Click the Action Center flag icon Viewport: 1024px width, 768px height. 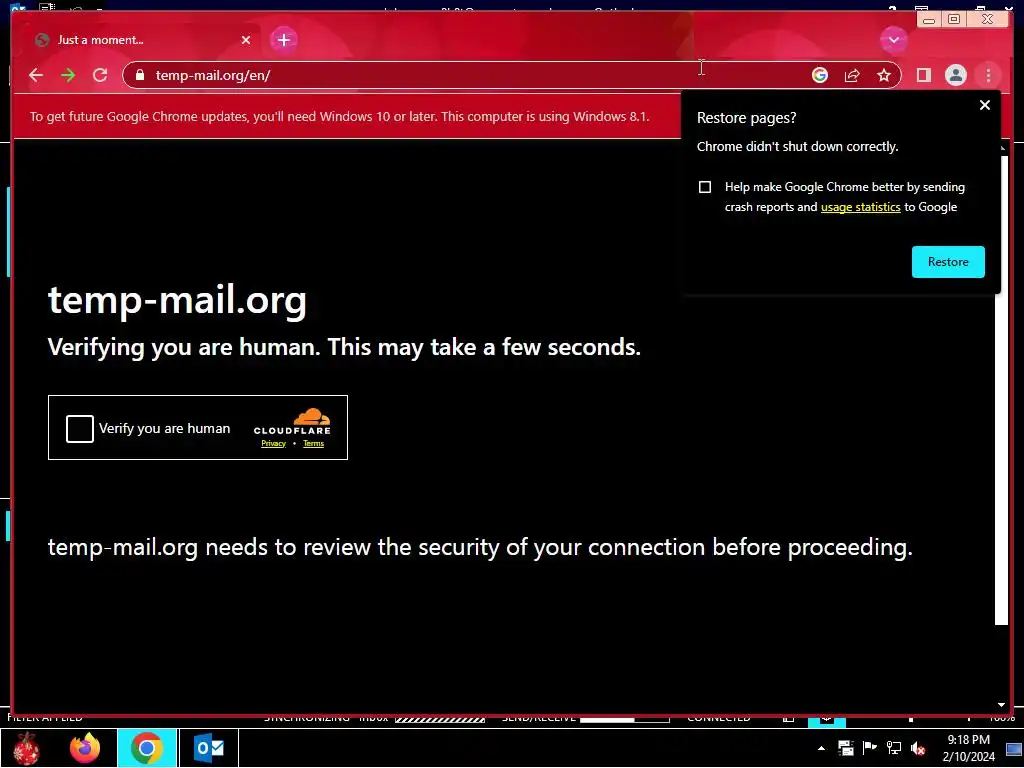pyautogui.click(x=869, y=748)
